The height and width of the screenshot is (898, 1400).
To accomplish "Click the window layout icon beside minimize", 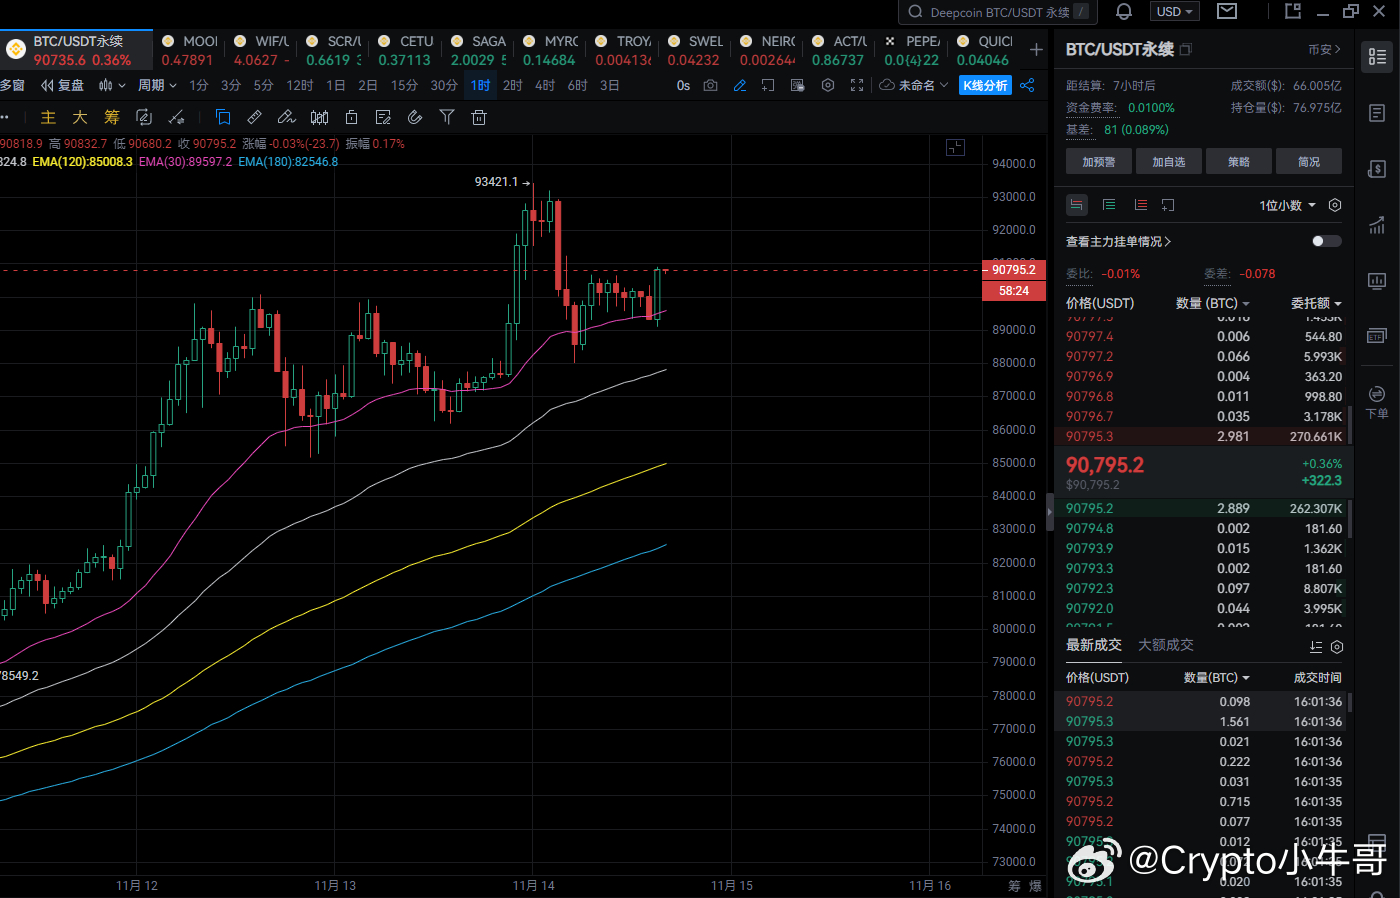I will coord(1293,11).
